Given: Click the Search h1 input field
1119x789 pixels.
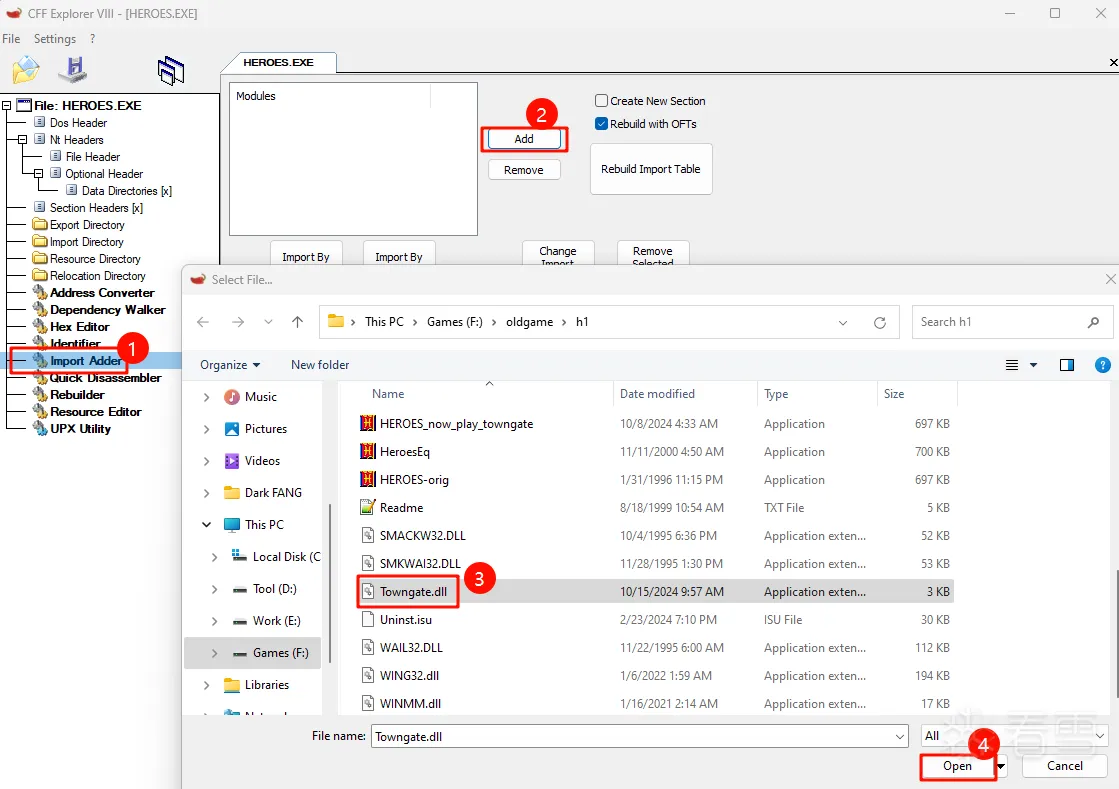Looking at the screenshot, I should point(1000,322).
